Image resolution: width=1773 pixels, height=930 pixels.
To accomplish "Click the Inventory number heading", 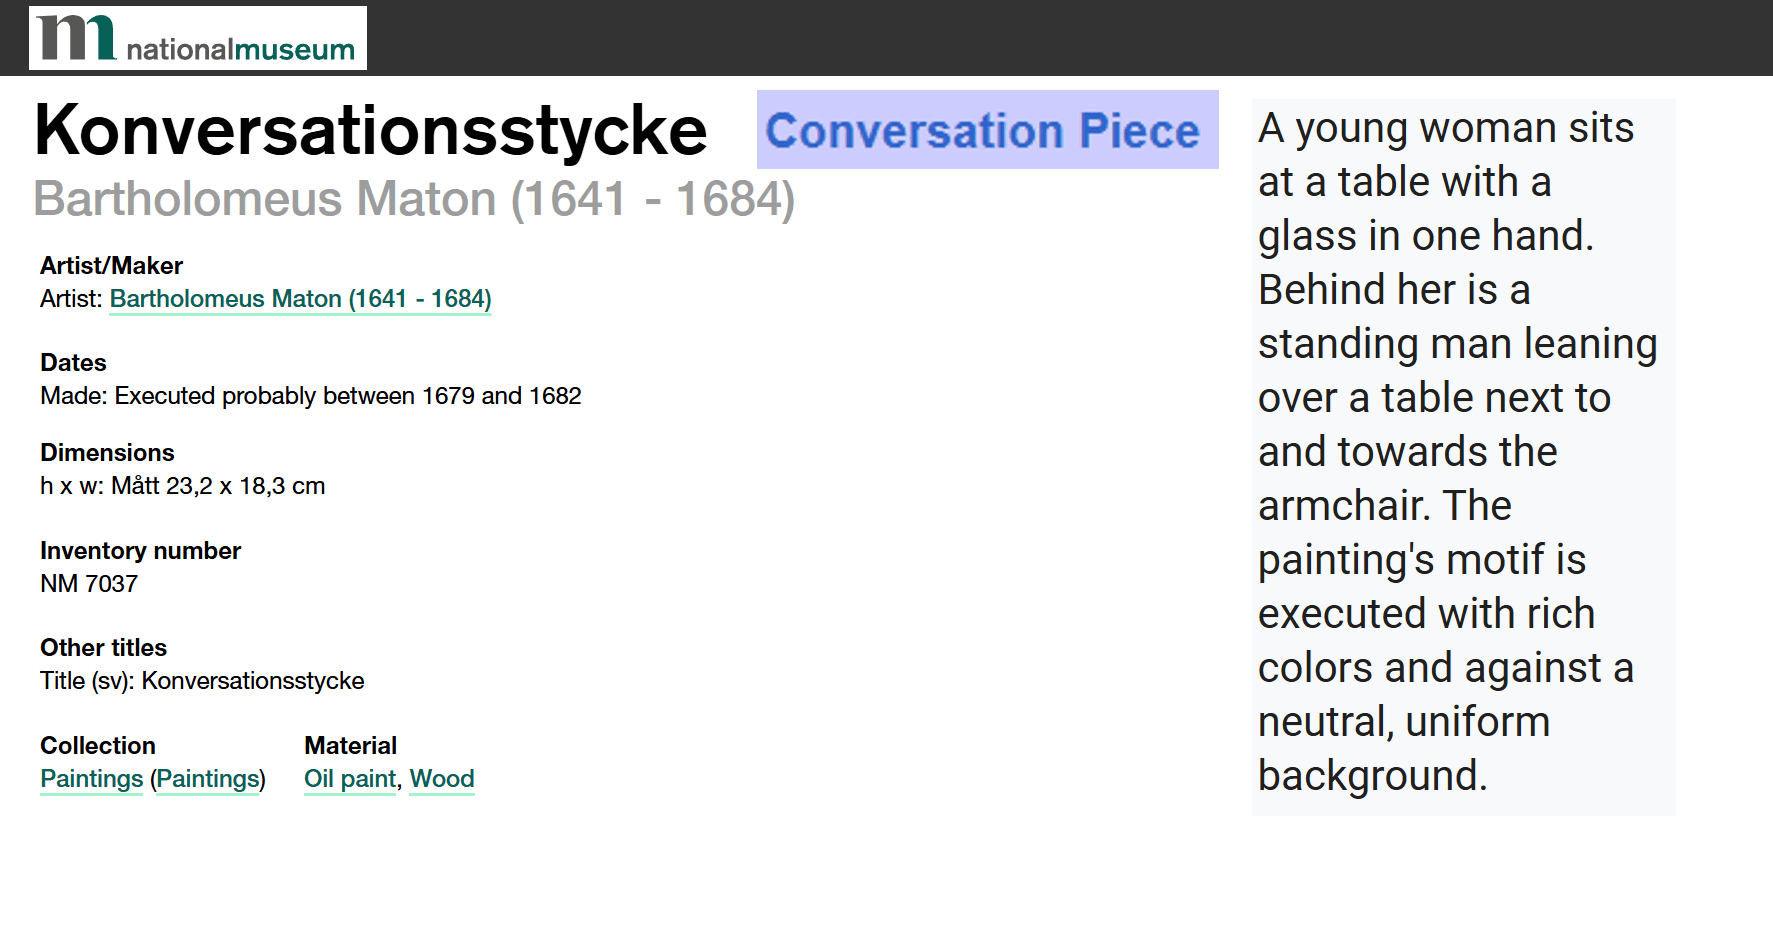I will pos(140,551).
